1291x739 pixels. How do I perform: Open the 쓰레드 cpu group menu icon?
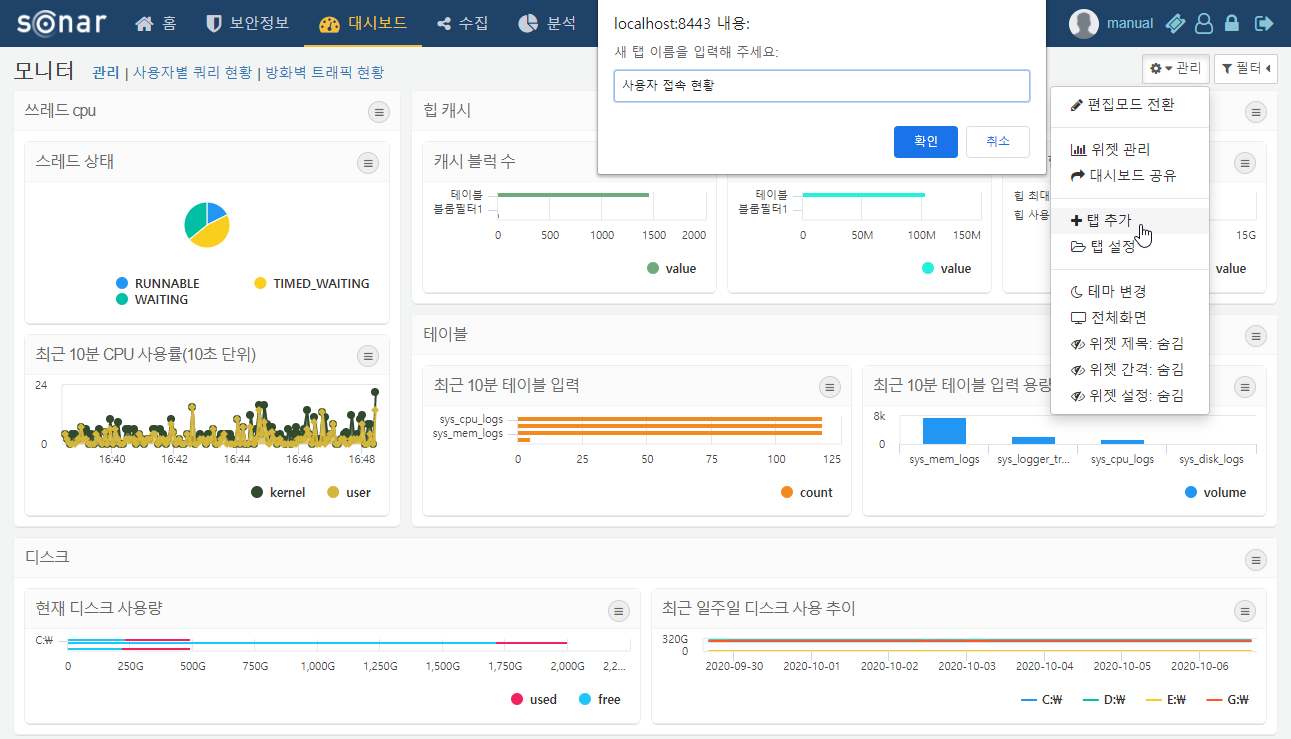point(379,112)
